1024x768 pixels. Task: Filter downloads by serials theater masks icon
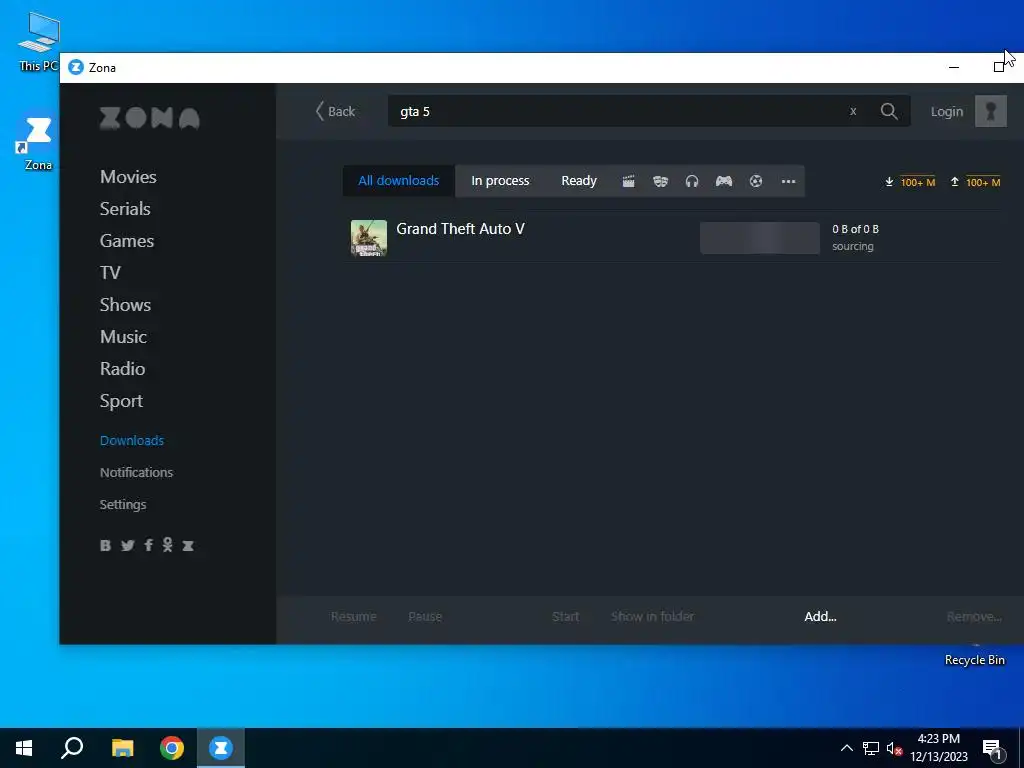coord(660,181)
